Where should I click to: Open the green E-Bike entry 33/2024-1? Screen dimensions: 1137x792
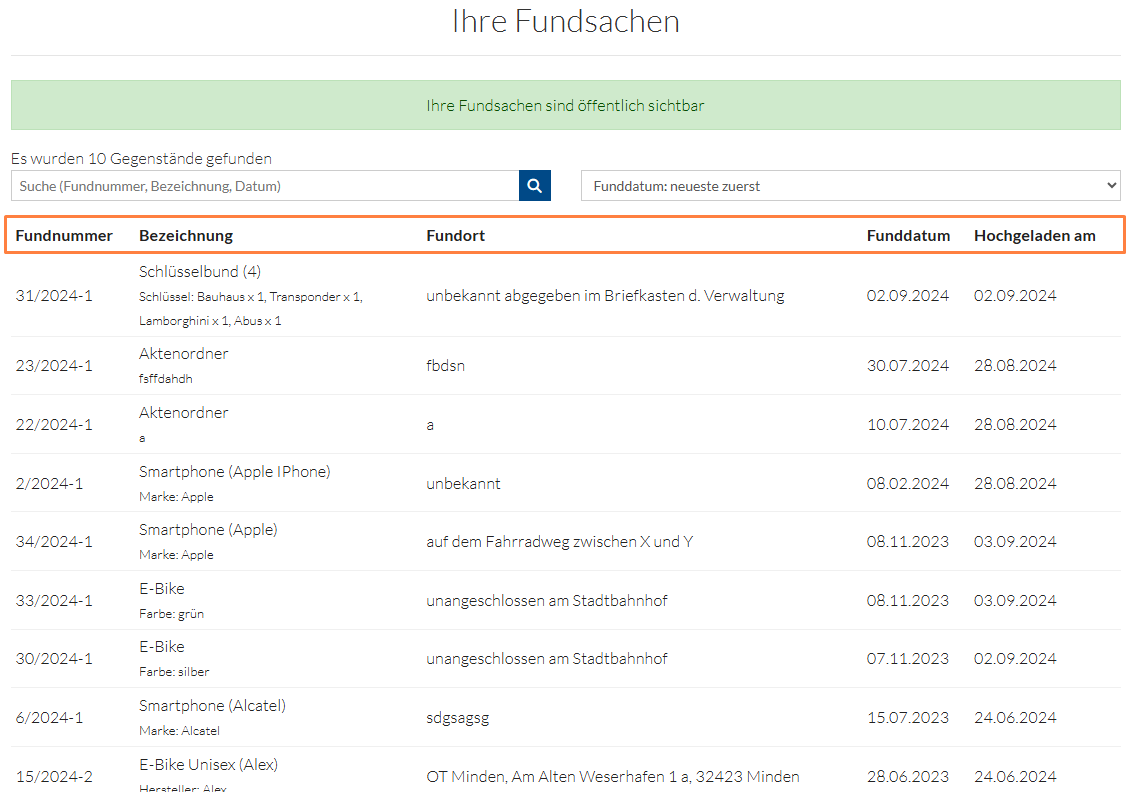(162, 589)
